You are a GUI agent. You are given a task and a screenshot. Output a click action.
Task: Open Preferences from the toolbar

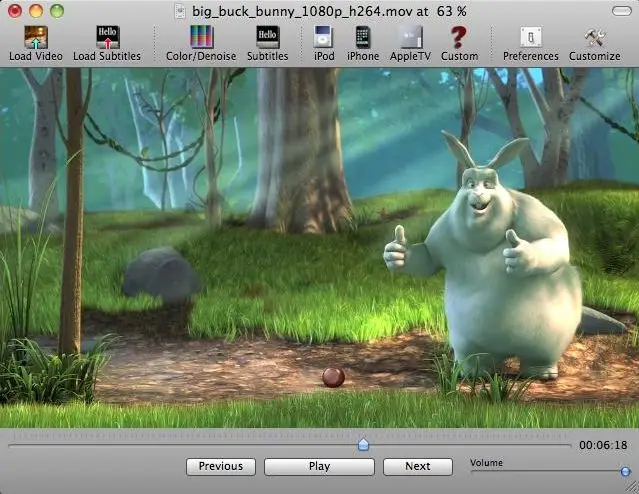pos(531,44)
